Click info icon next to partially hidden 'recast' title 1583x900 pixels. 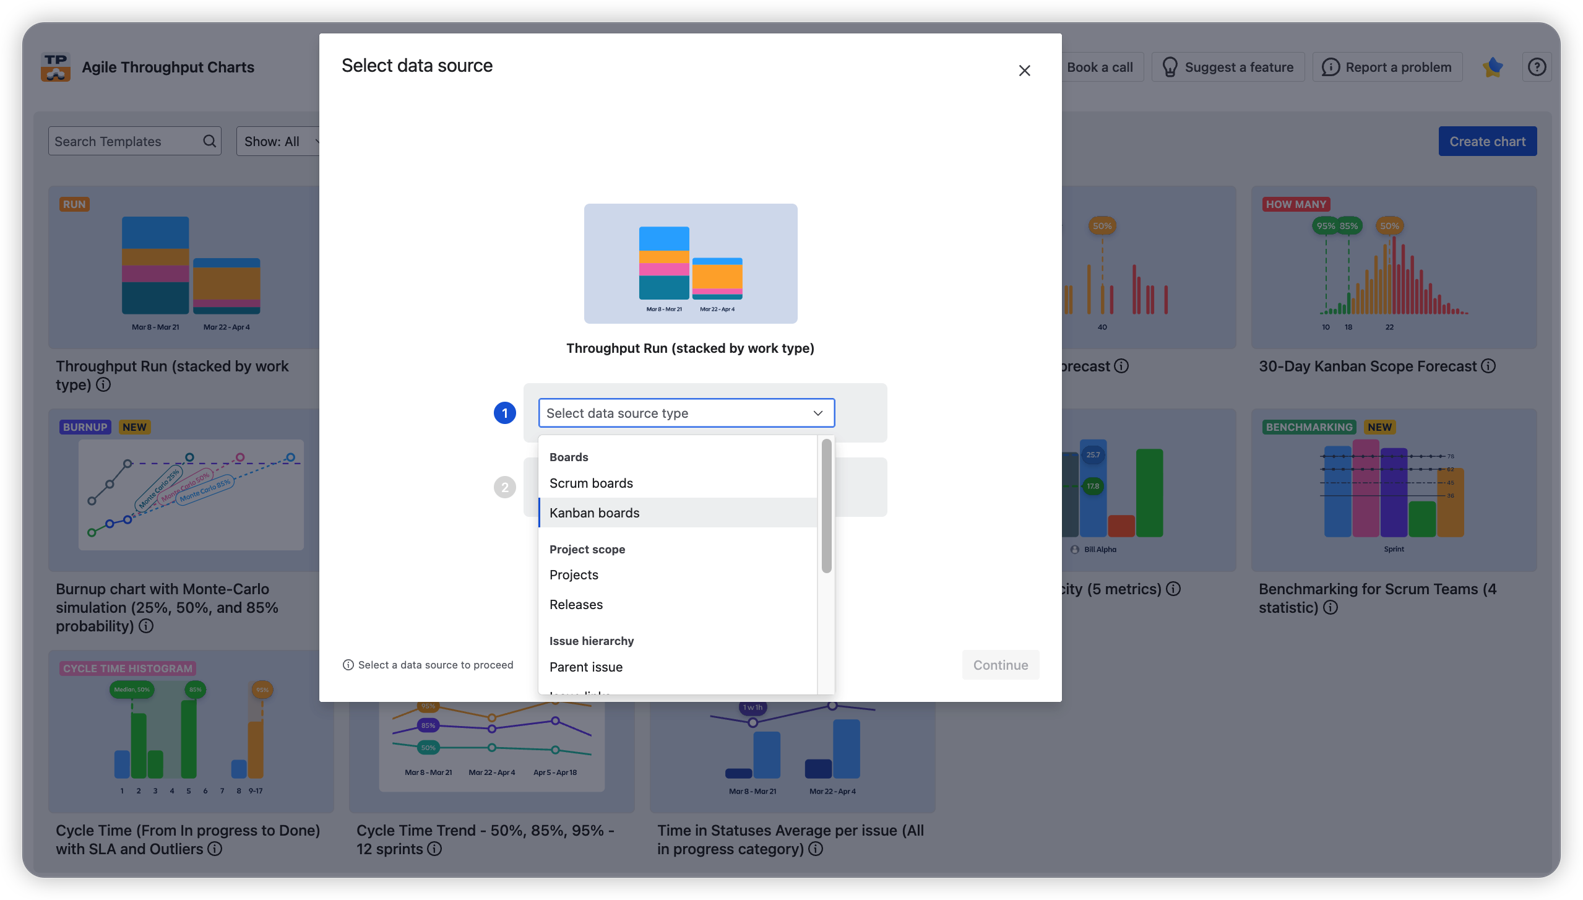pos(1122,367)
